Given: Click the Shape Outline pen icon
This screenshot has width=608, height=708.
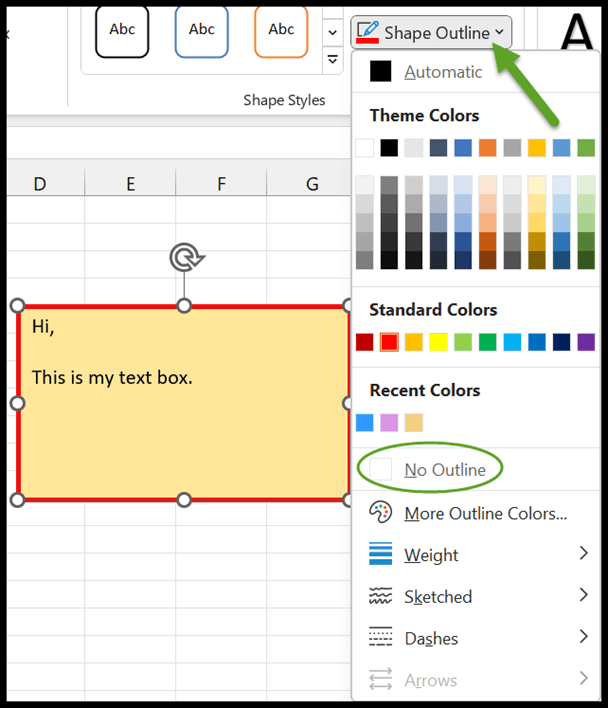Looking at the screenshot, I should [x=367, y=32].
